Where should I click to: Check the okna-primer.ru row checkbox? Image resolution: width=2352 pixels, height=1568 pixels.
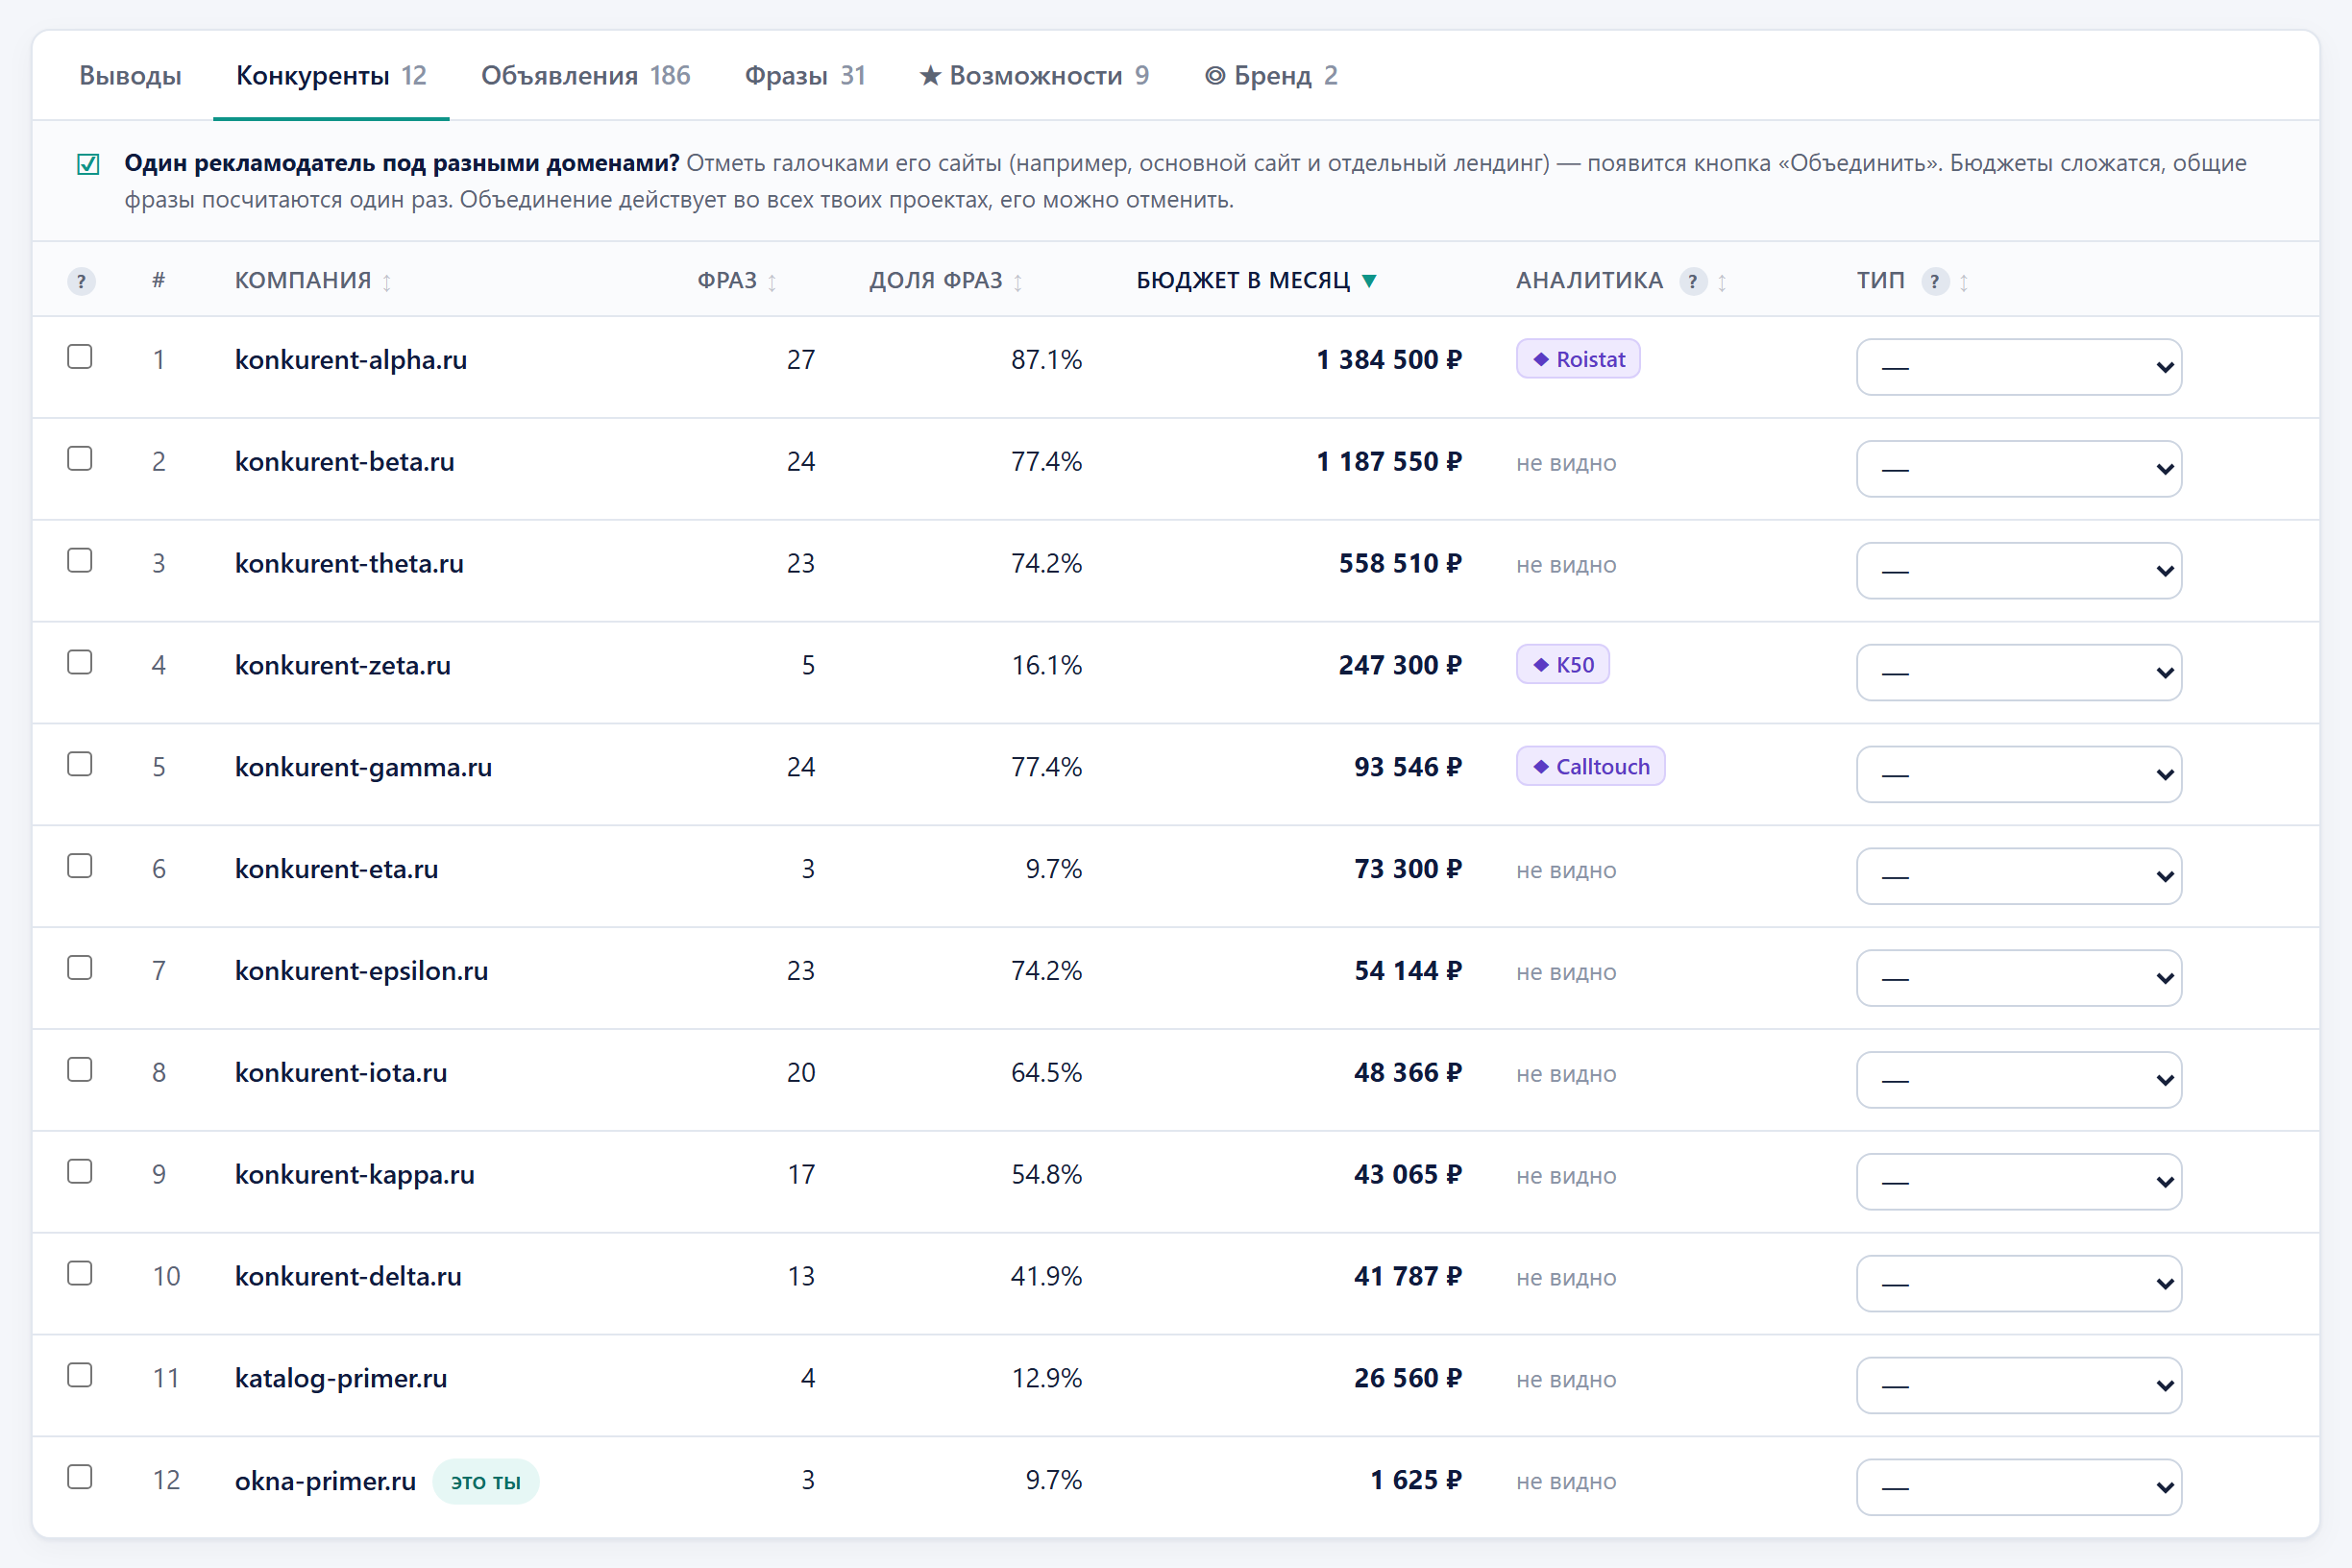80,1478
